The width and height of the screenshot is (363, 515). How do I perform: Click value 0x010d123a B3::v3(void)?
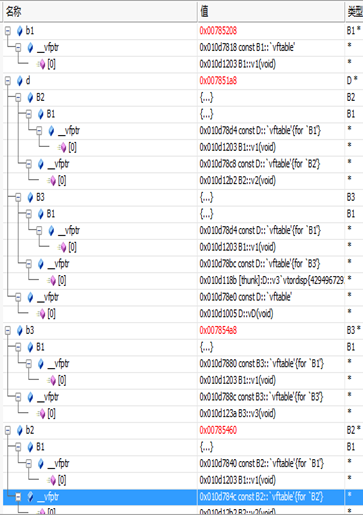click(238, 414)
